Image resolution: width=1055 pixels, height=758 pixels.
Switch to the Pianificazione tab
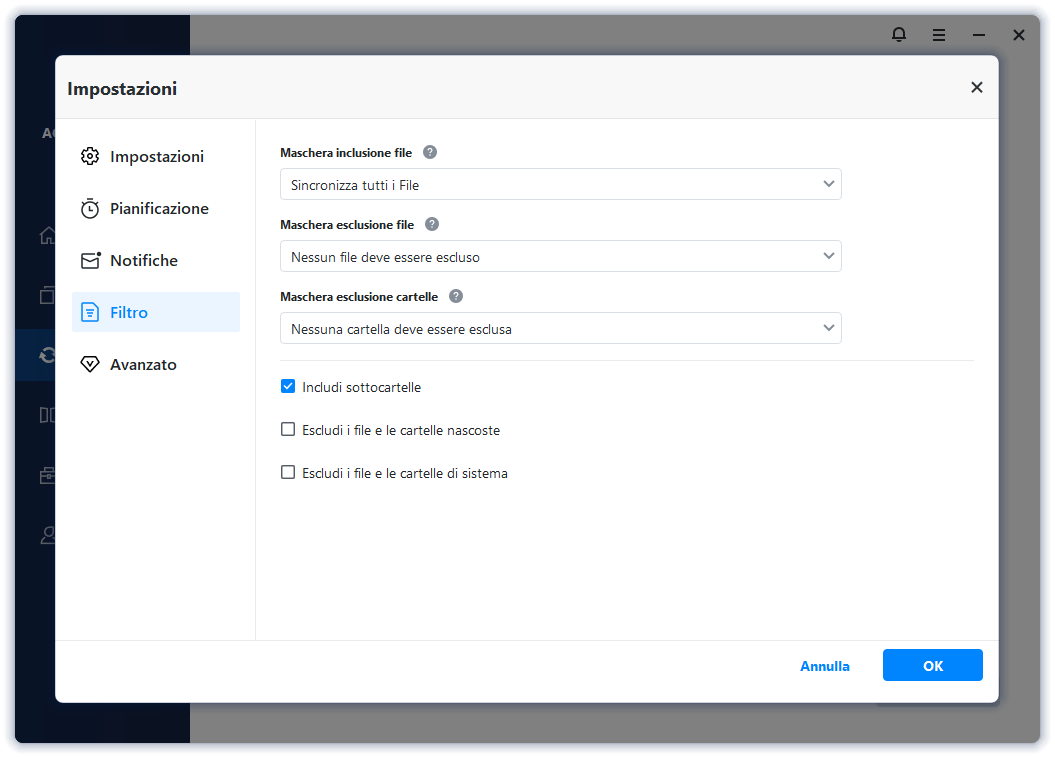click(158, 209)
